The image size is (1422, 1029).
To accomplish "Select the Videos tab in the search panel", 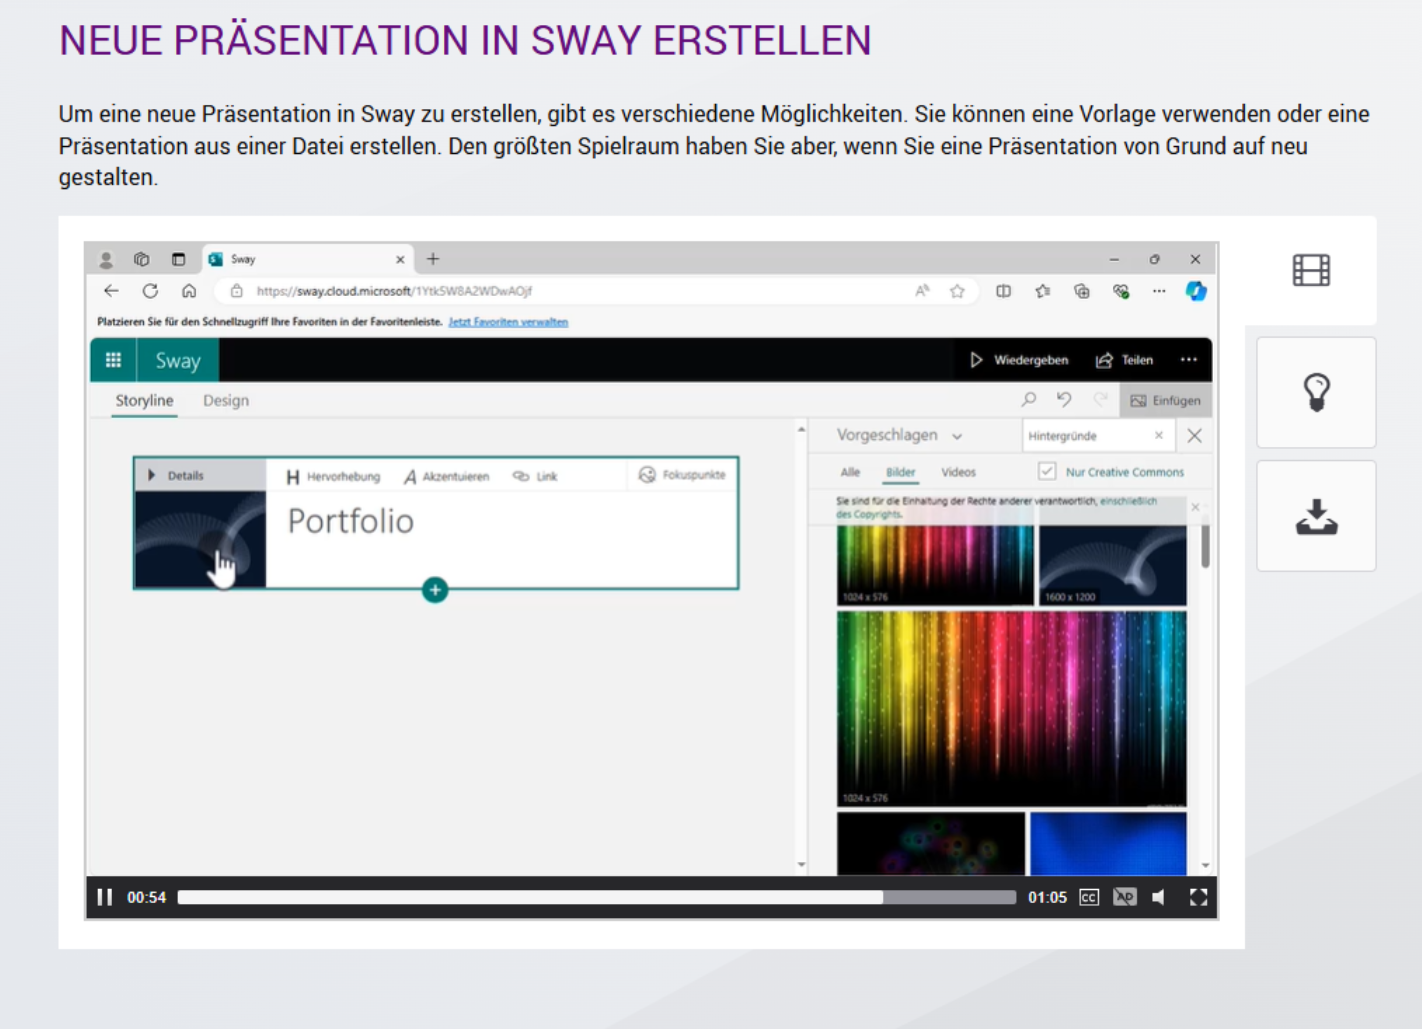I will (958, 472).
